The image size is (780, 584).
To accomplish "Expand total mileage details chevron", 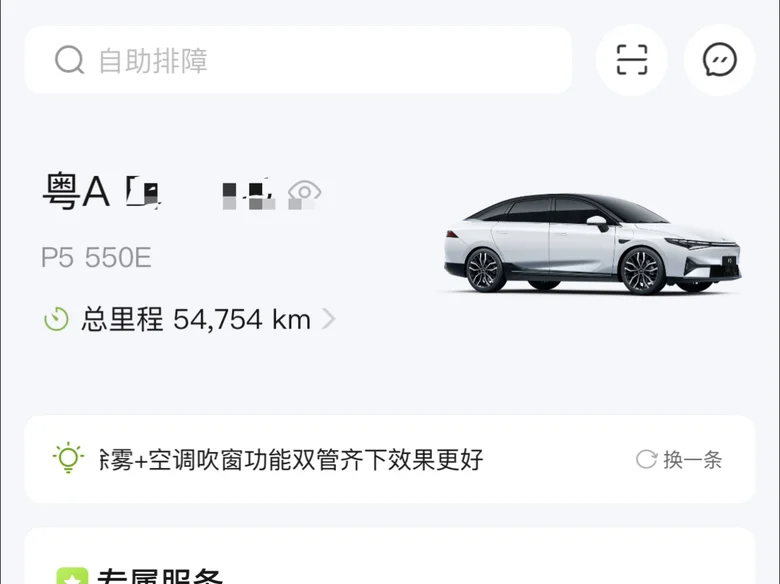I will coord(328,319).
